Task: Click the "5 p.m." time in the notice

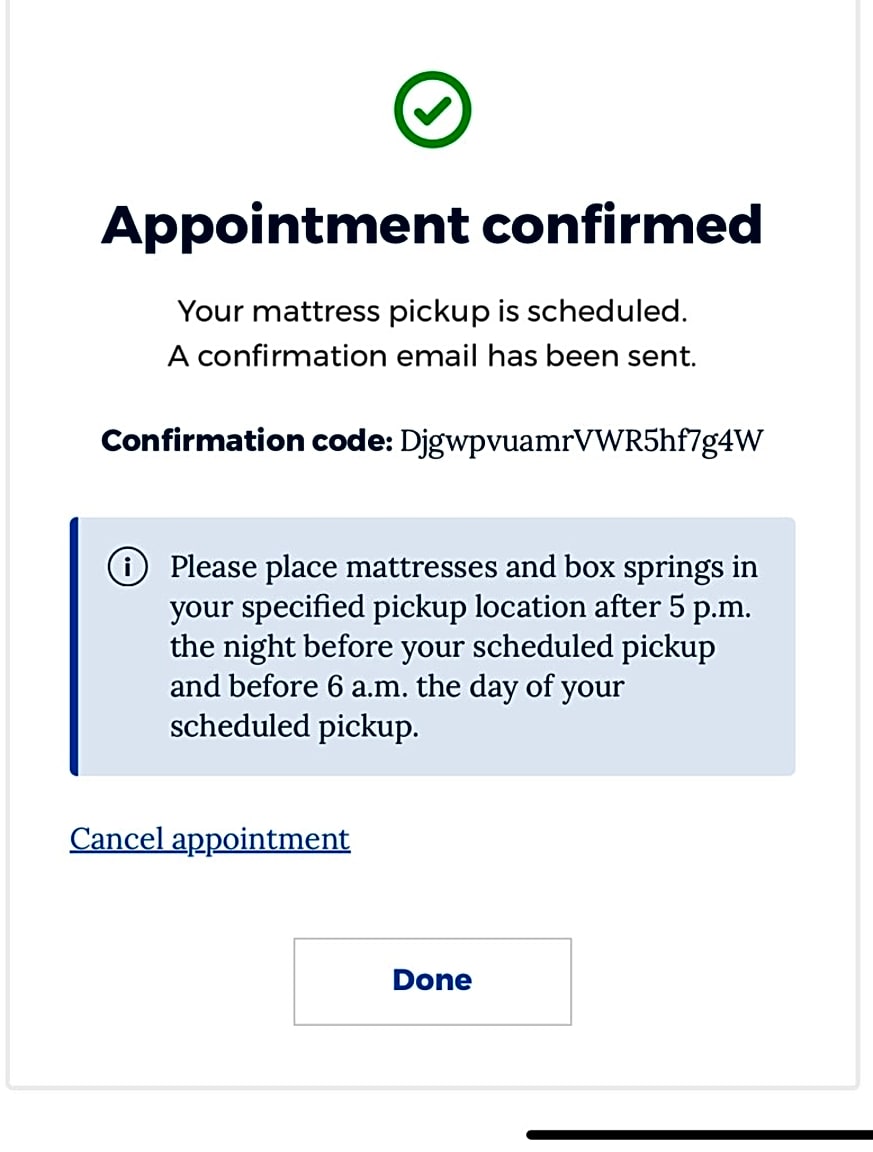Action: pos(711,607)
